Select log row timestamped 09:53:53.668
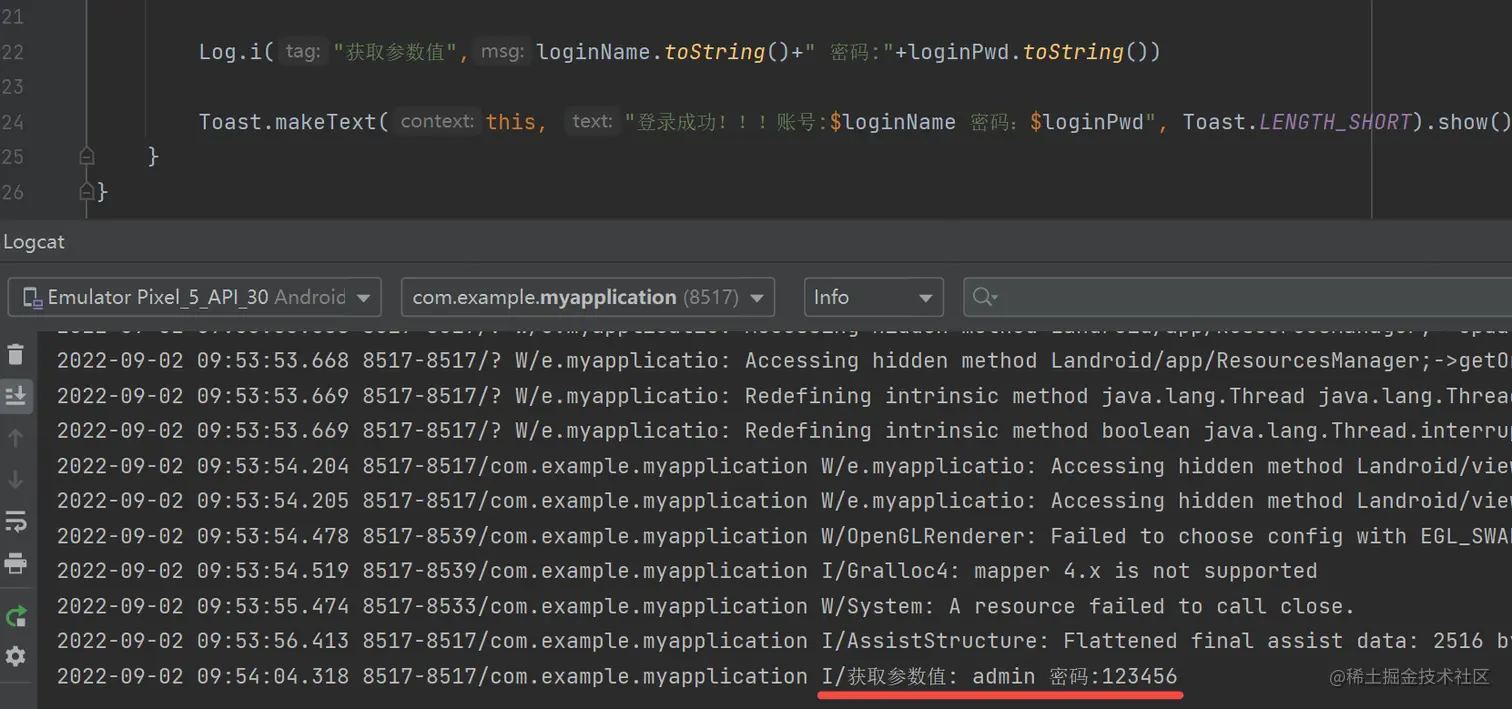 tap(784, 361)
